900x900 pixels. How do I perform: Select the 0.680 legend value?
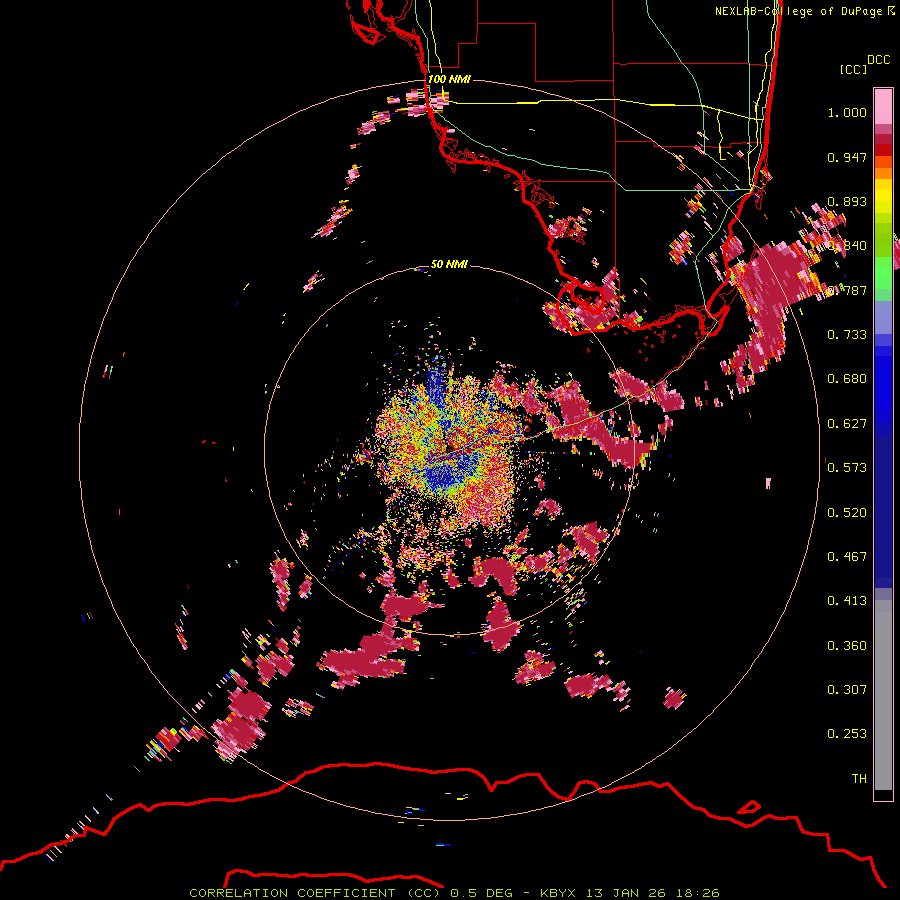[847, 379]
